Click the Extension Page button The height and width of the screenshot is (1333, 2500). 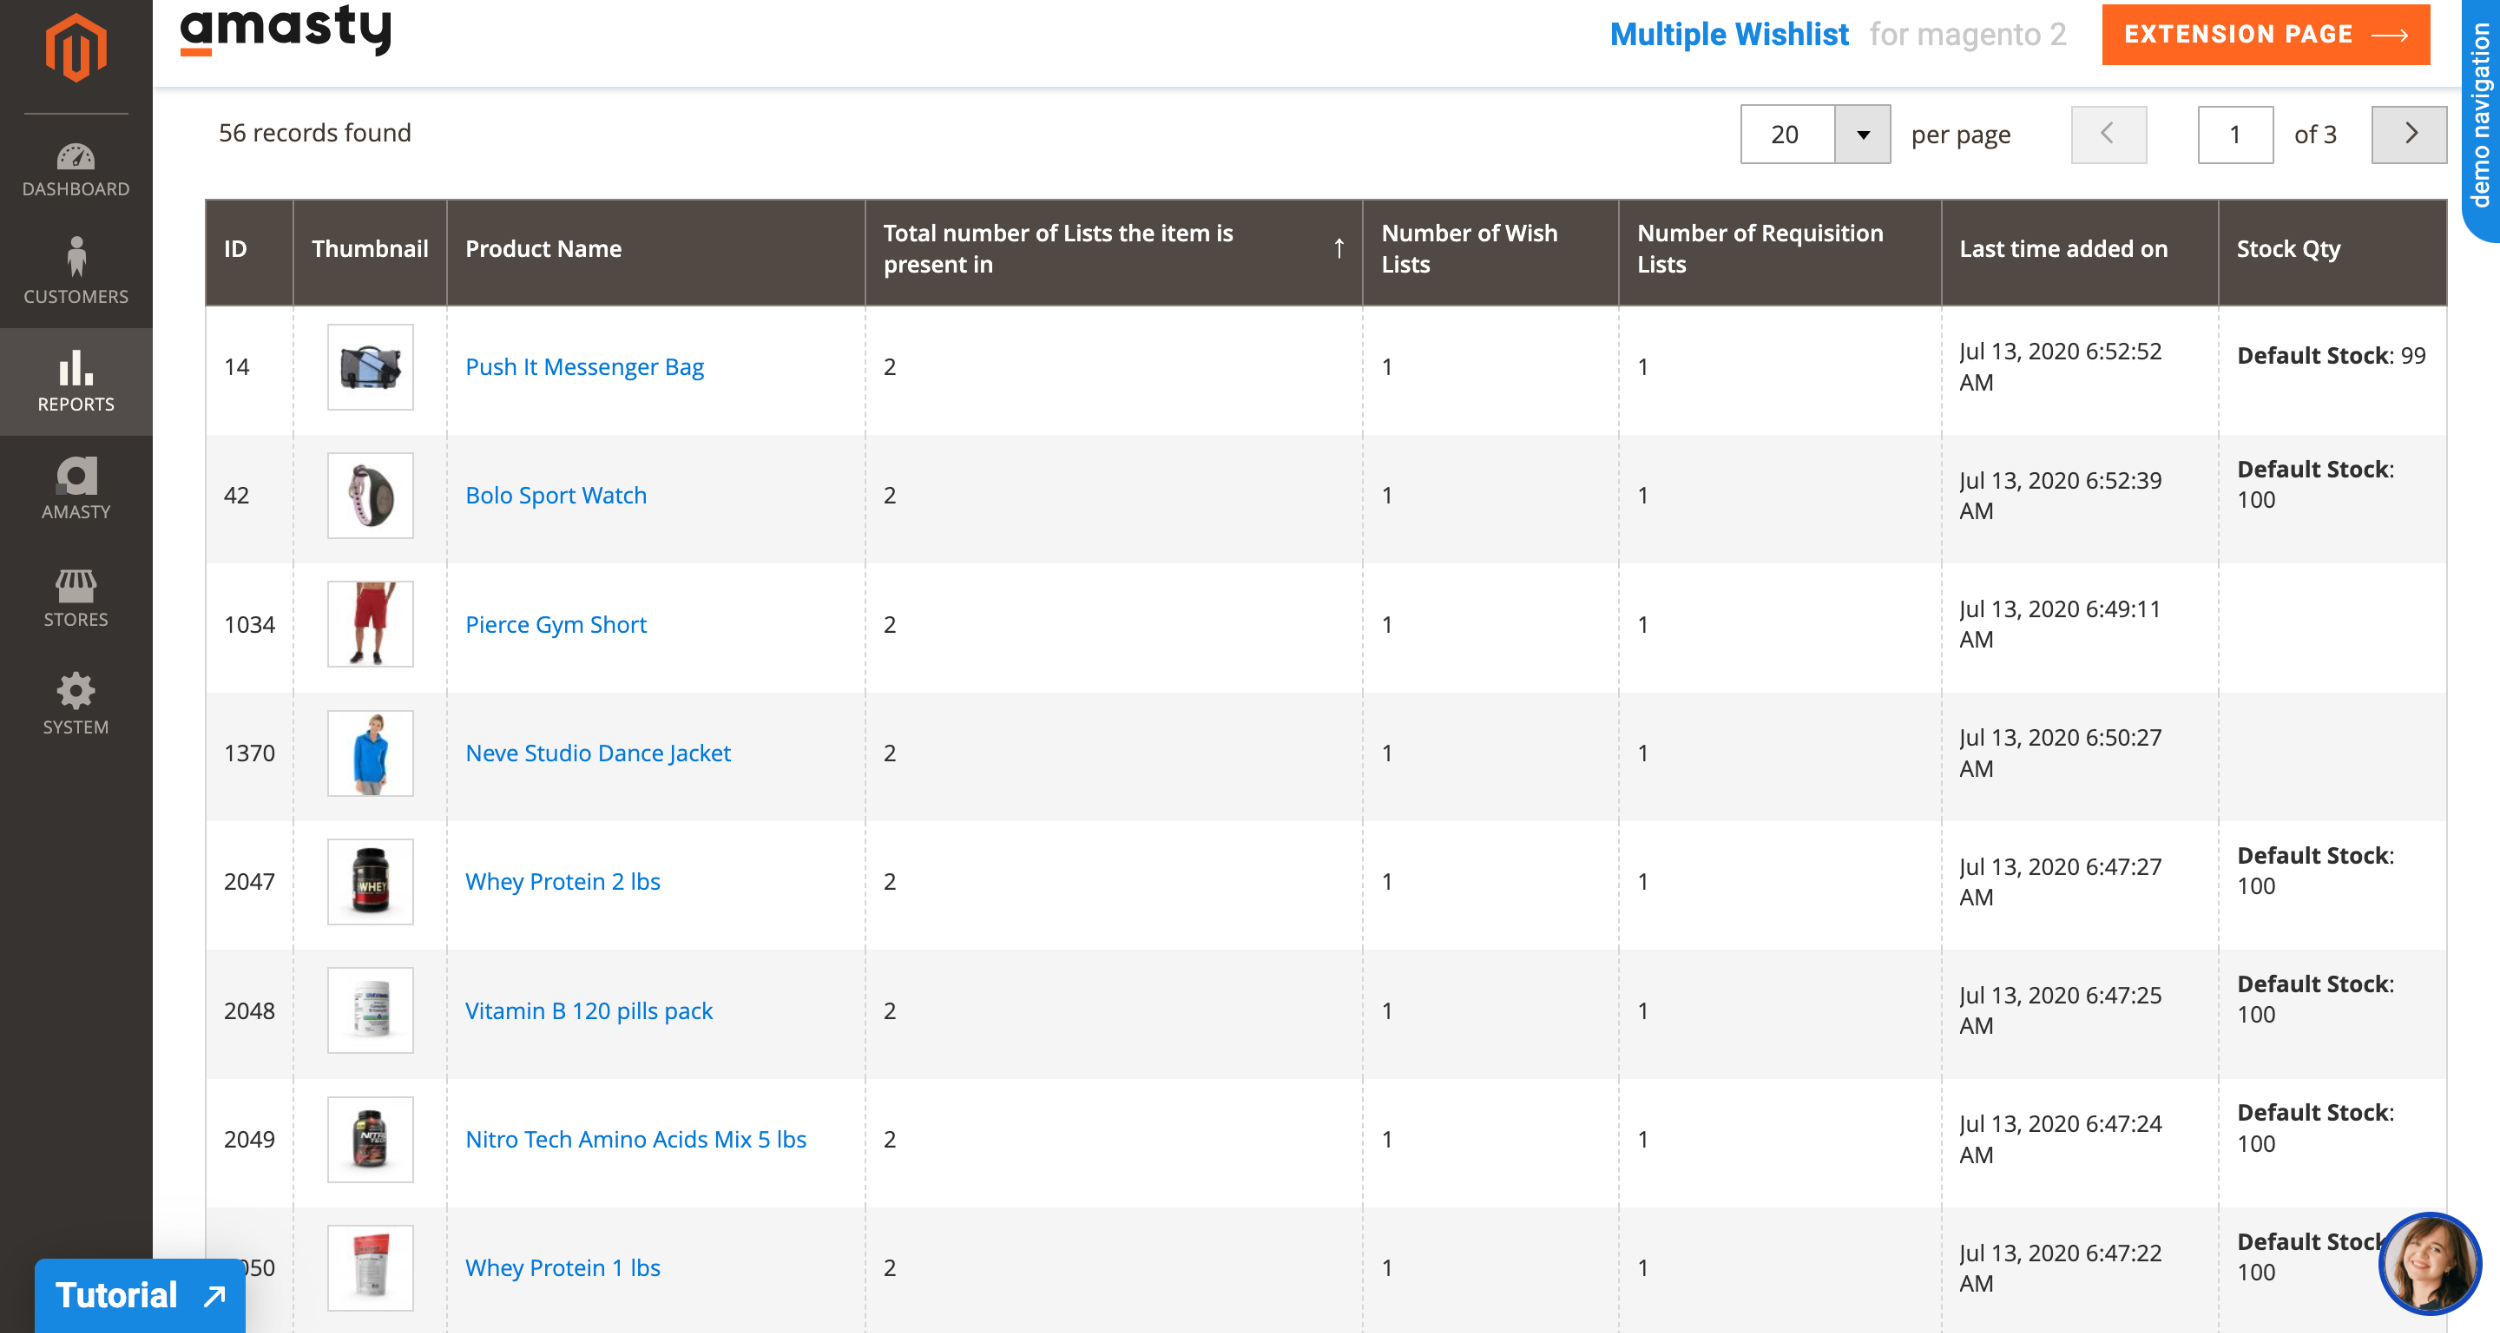coord(2265,33)
